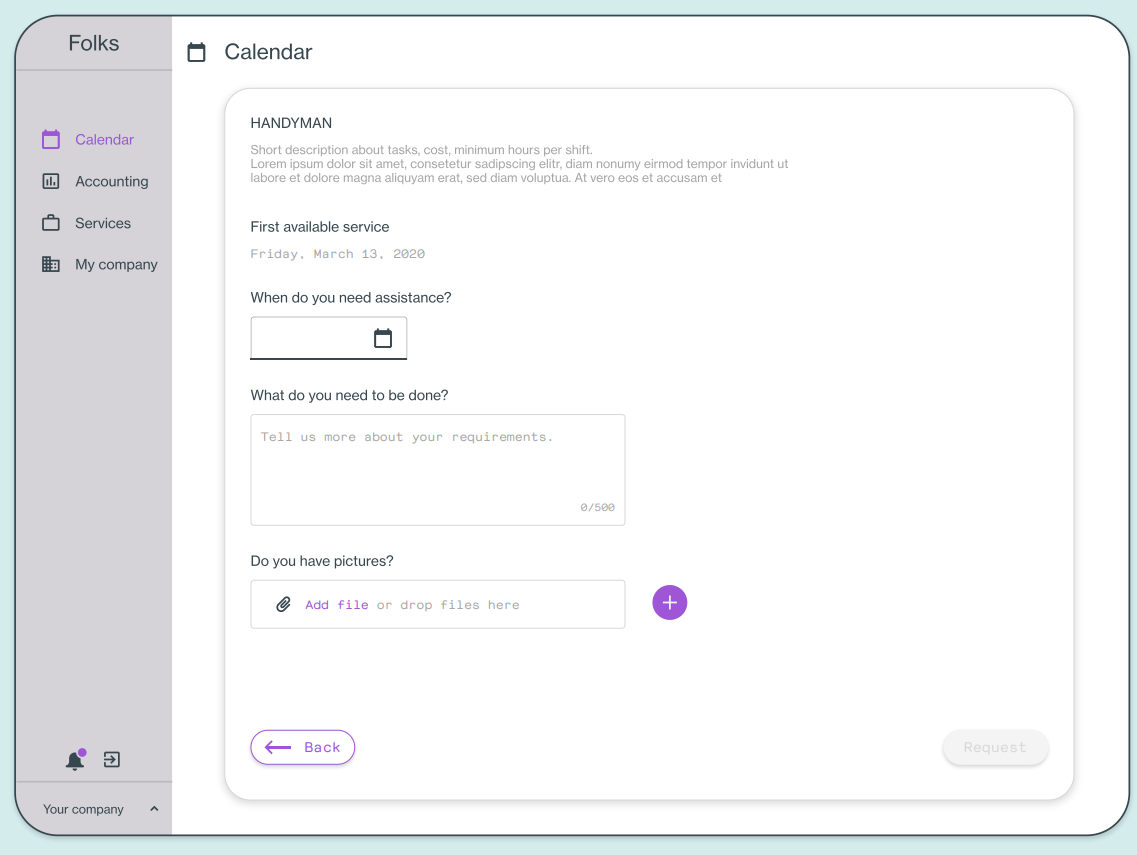
Task: Click the Add file link
Action: (x=336, y=605)
